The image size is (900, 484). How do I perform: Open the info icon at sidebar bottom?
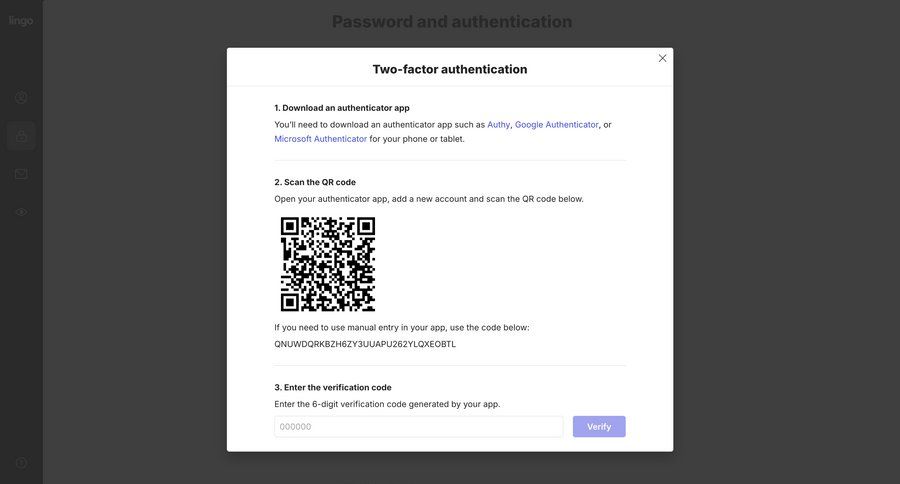tap(21, 463)
